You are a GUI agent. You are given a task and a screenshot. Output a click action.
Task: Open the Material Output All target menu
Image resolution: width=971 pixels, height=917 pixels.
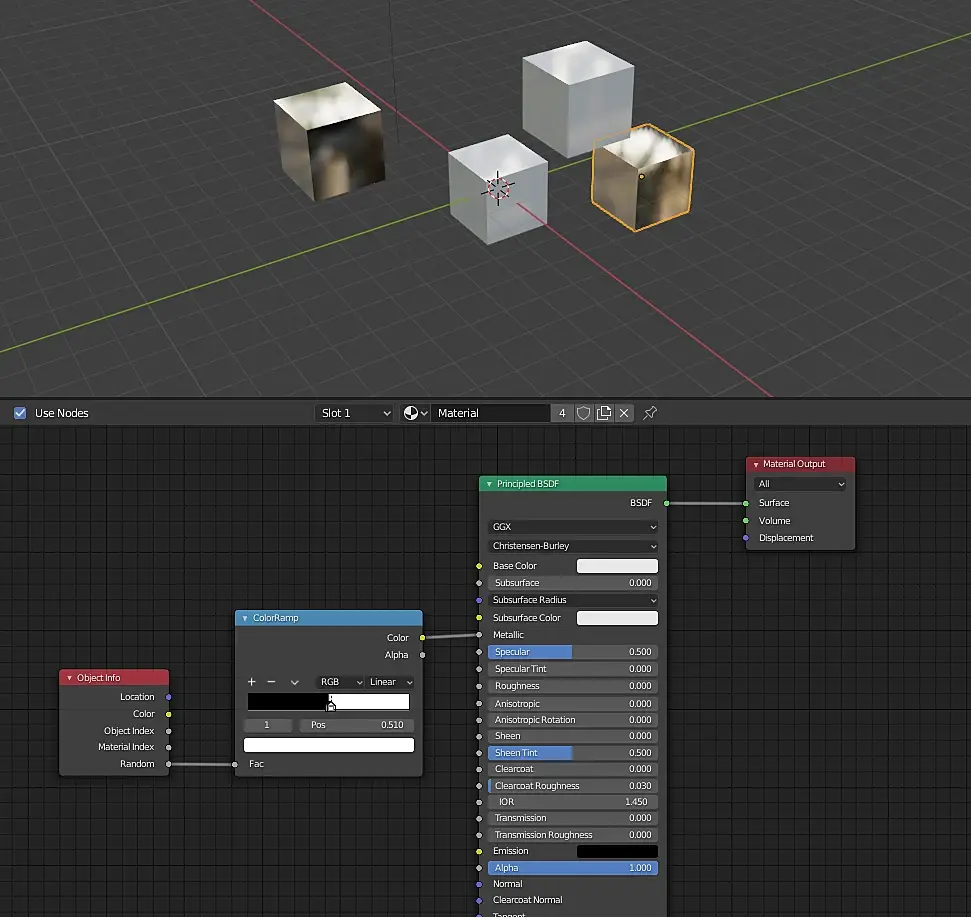[x=800, y=484]
